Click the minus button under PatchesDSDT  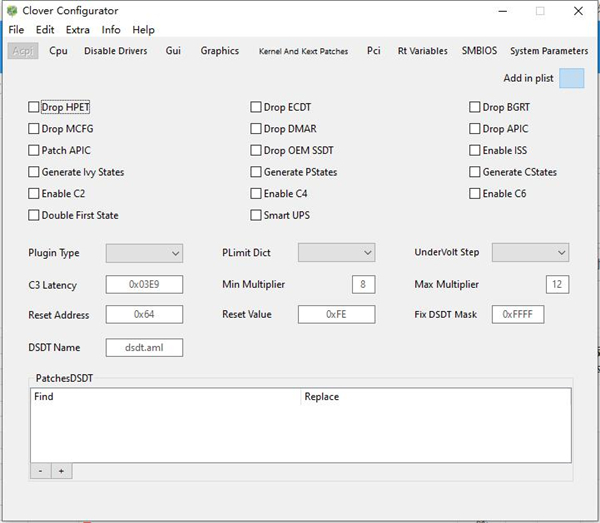coord(40,470)
